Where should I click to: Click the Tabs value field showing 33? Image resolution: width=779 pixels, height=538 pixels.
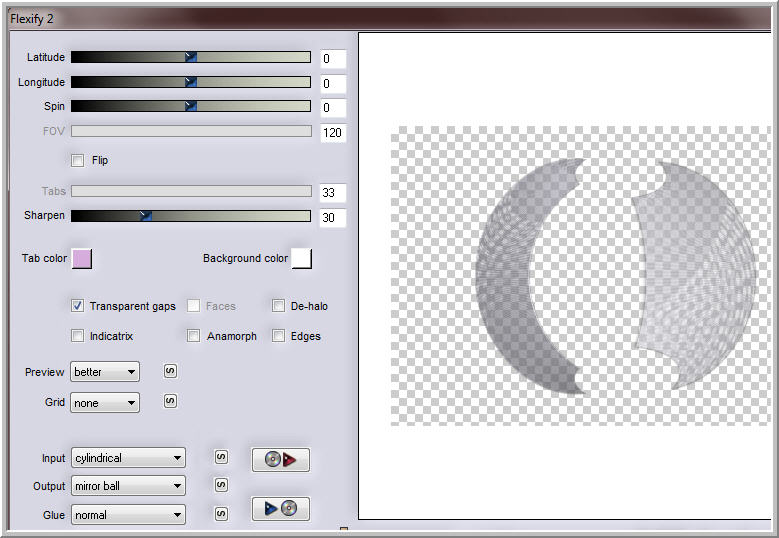pos(333,193)
